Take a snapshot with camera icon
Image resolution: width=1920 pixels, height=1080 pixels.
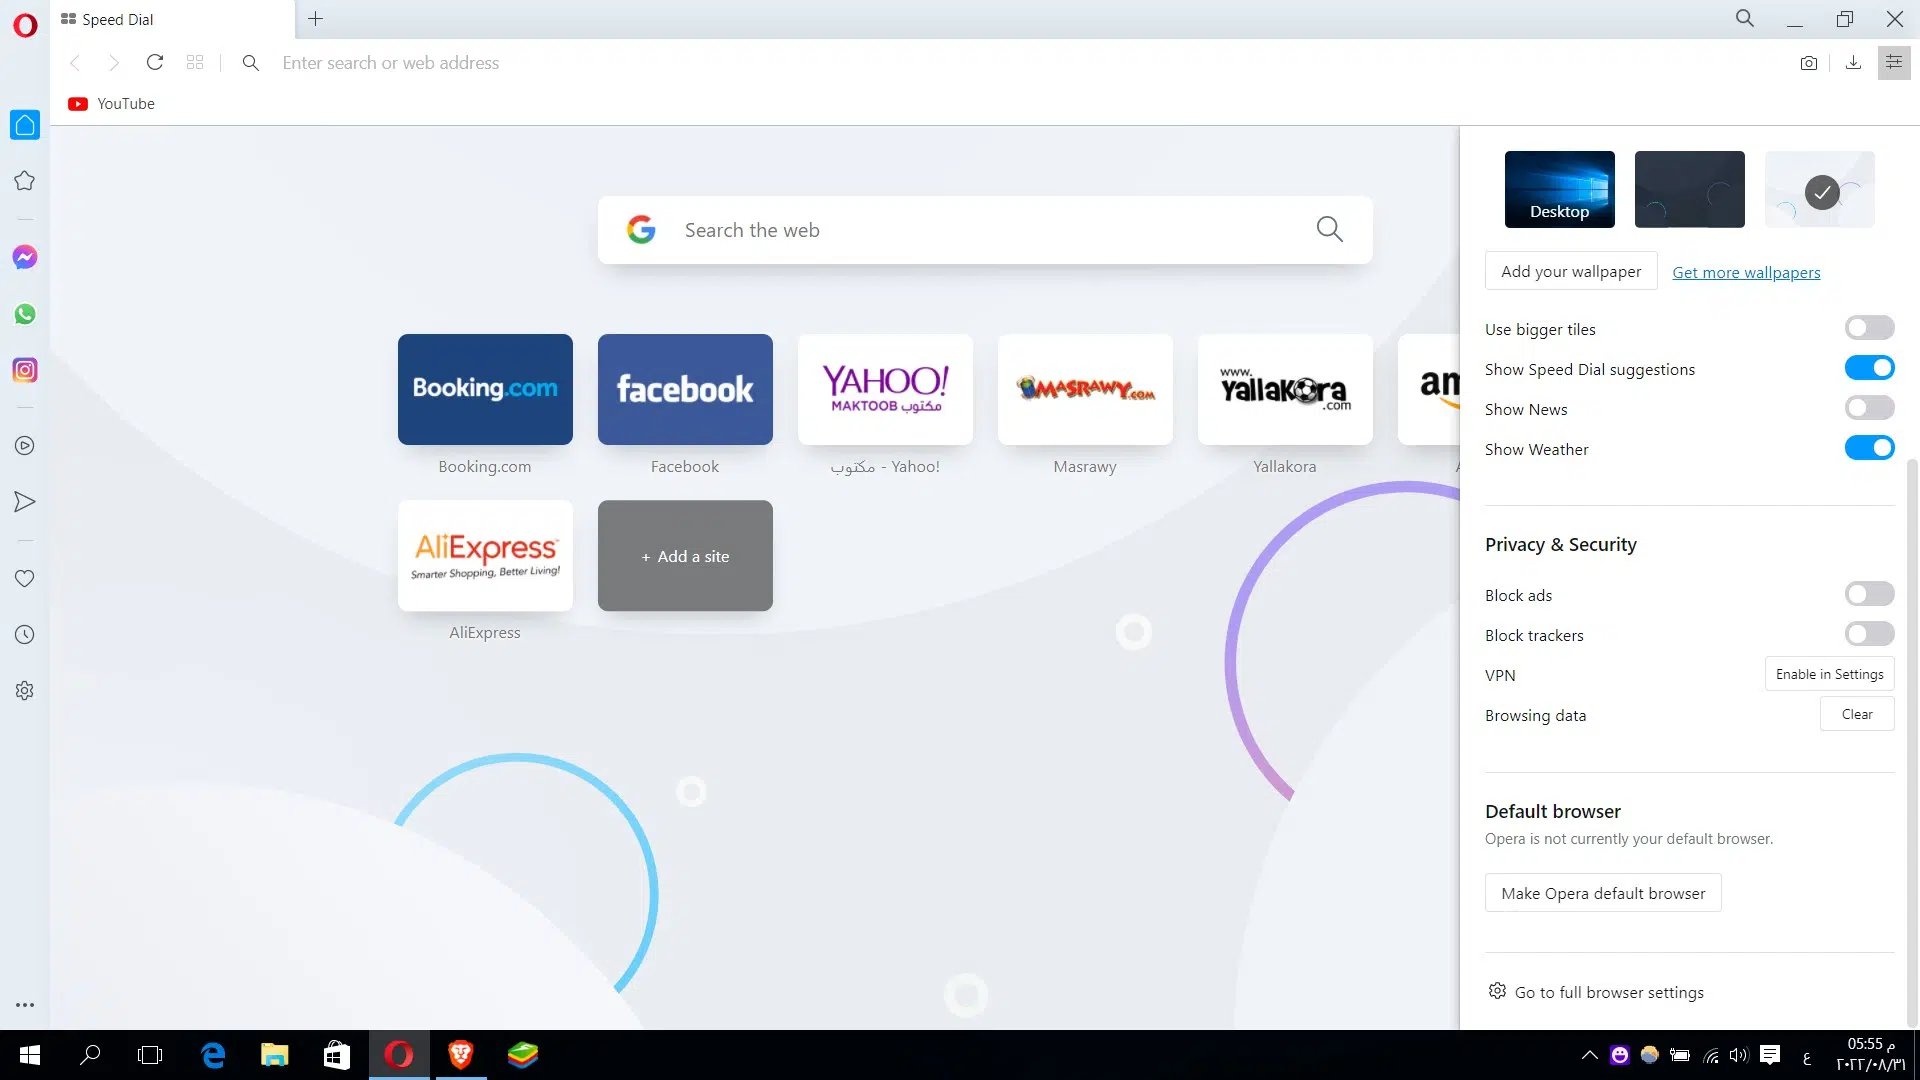point(1809,63)
